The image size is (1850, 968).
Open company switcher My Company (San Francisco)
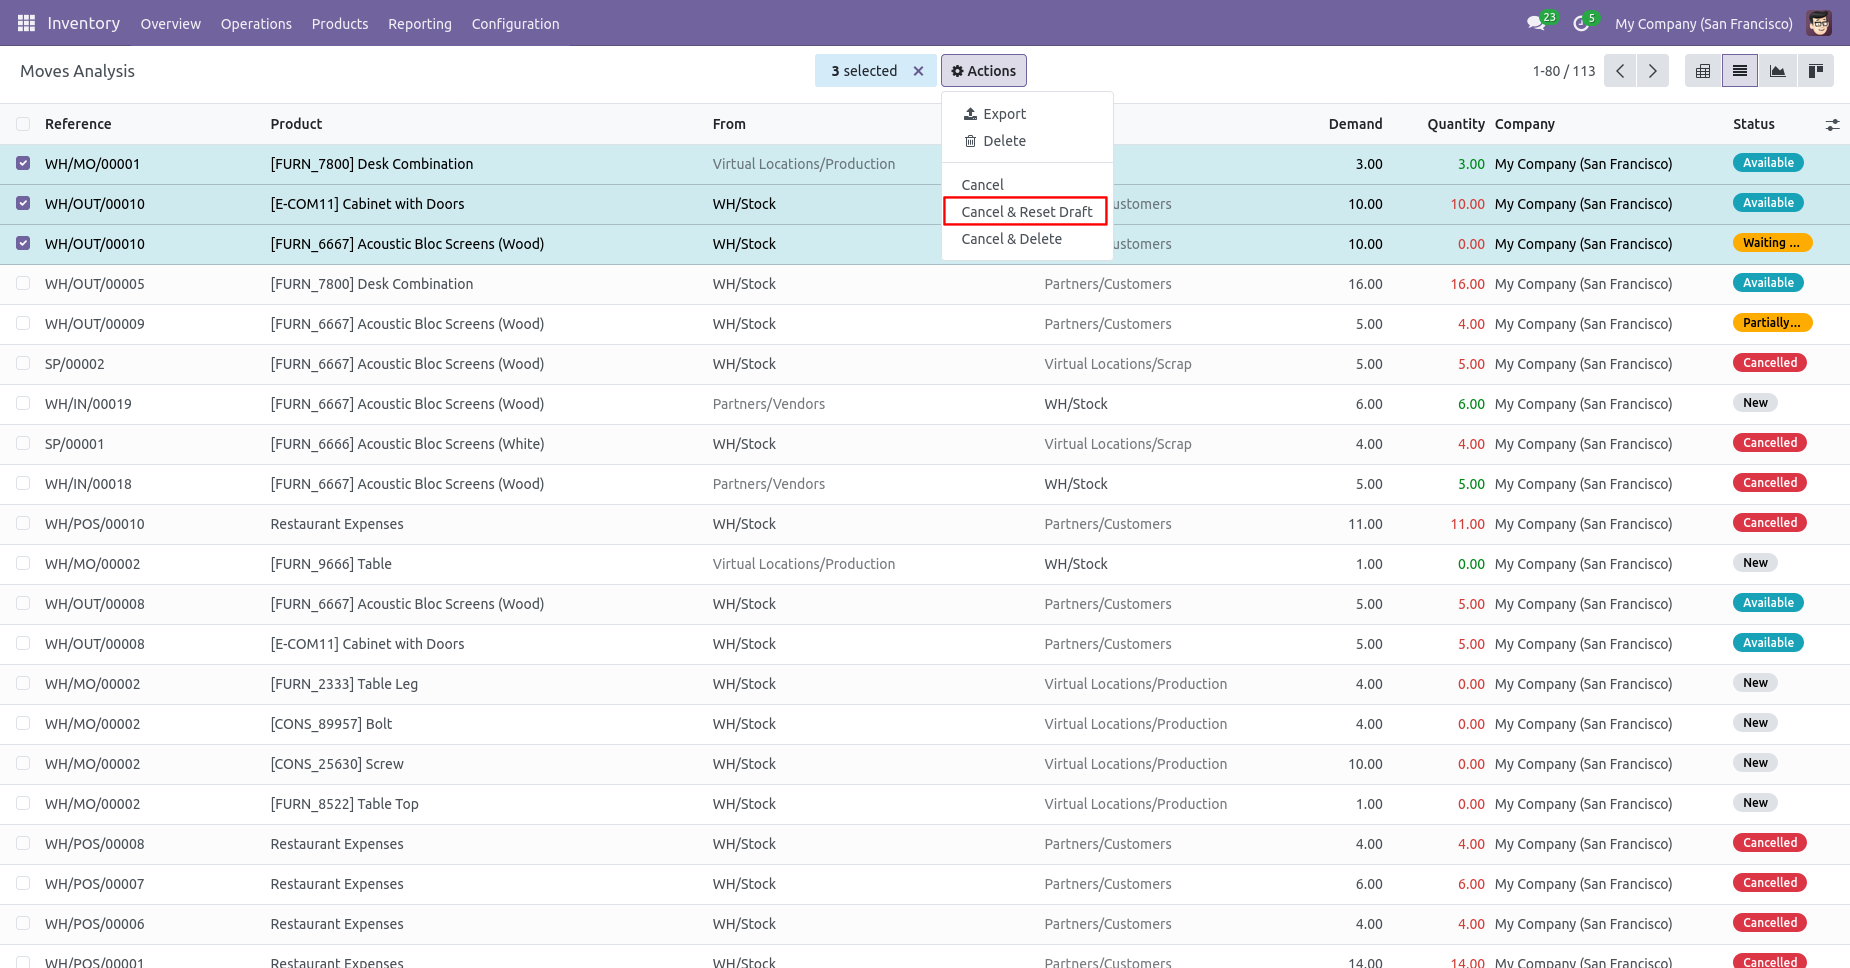click(1704, 24)
